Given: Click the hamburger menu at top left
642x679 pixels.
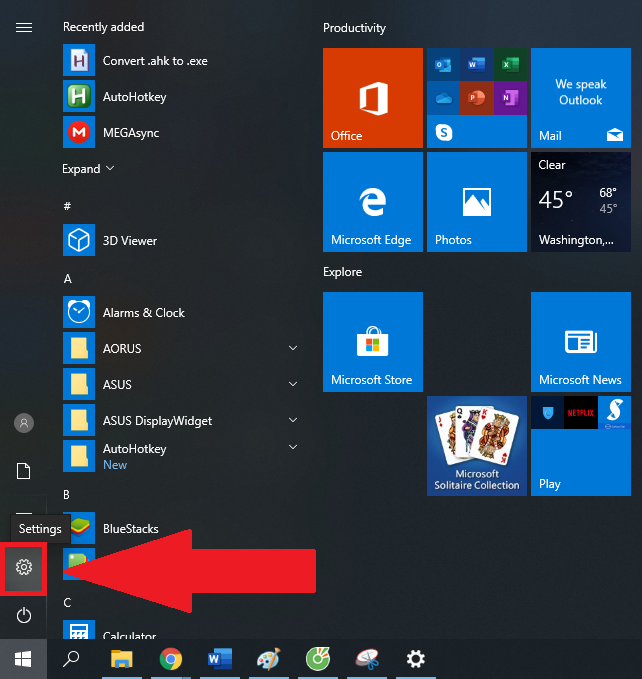Looking at the screenshot, I should pos(23,27).
